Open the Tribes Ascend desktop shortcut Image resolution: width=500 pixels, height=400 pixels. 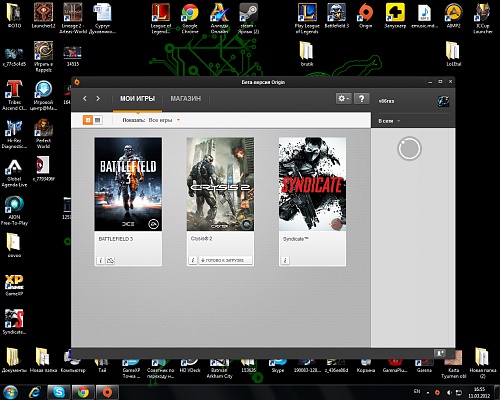14,96
